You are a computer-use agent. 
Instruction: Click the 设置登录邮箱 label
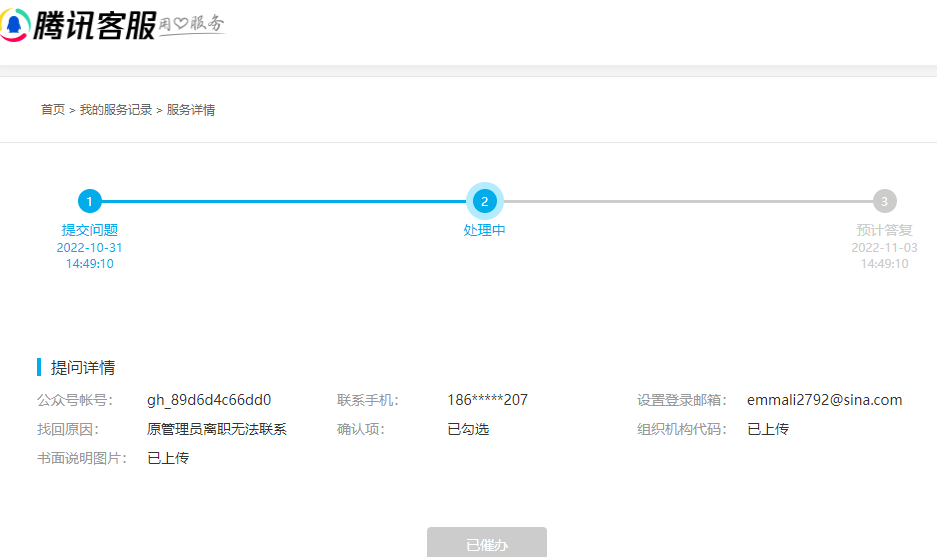[x=682, y=400]
